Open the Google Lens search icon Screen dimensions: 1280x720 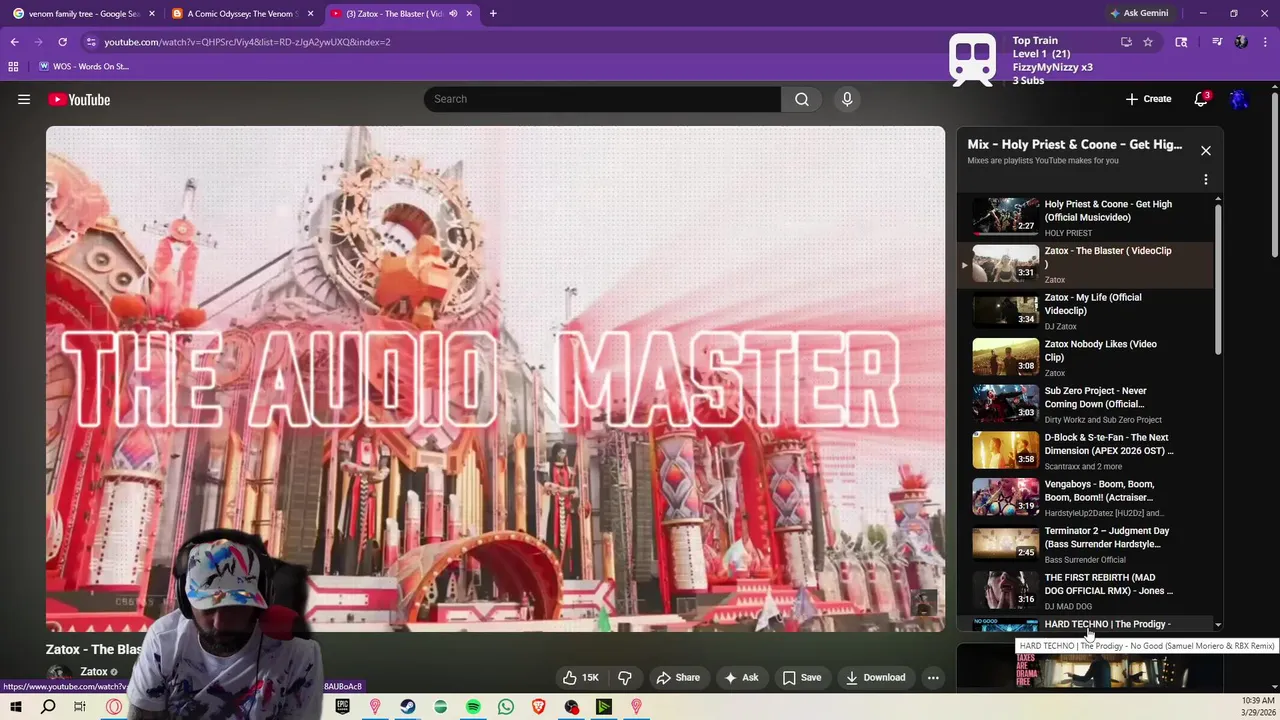(x=1181, y=42)
